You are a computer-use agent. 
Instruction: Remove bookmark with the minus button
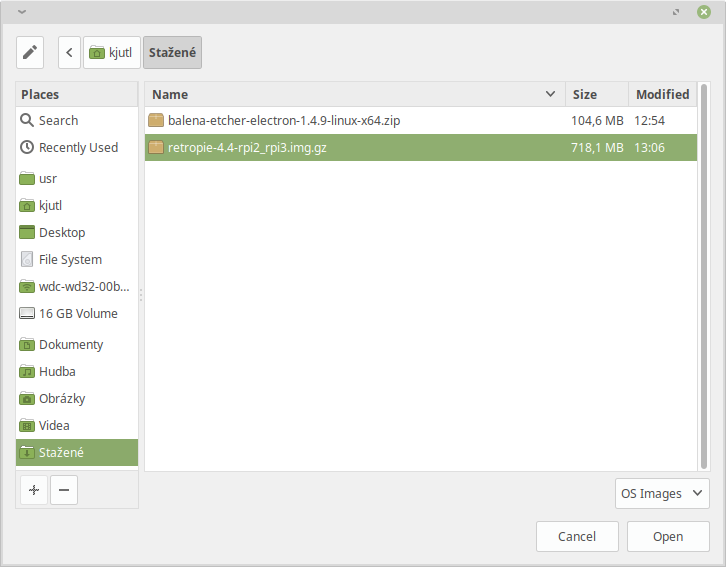pyautogui.click(x=64, y=490)
